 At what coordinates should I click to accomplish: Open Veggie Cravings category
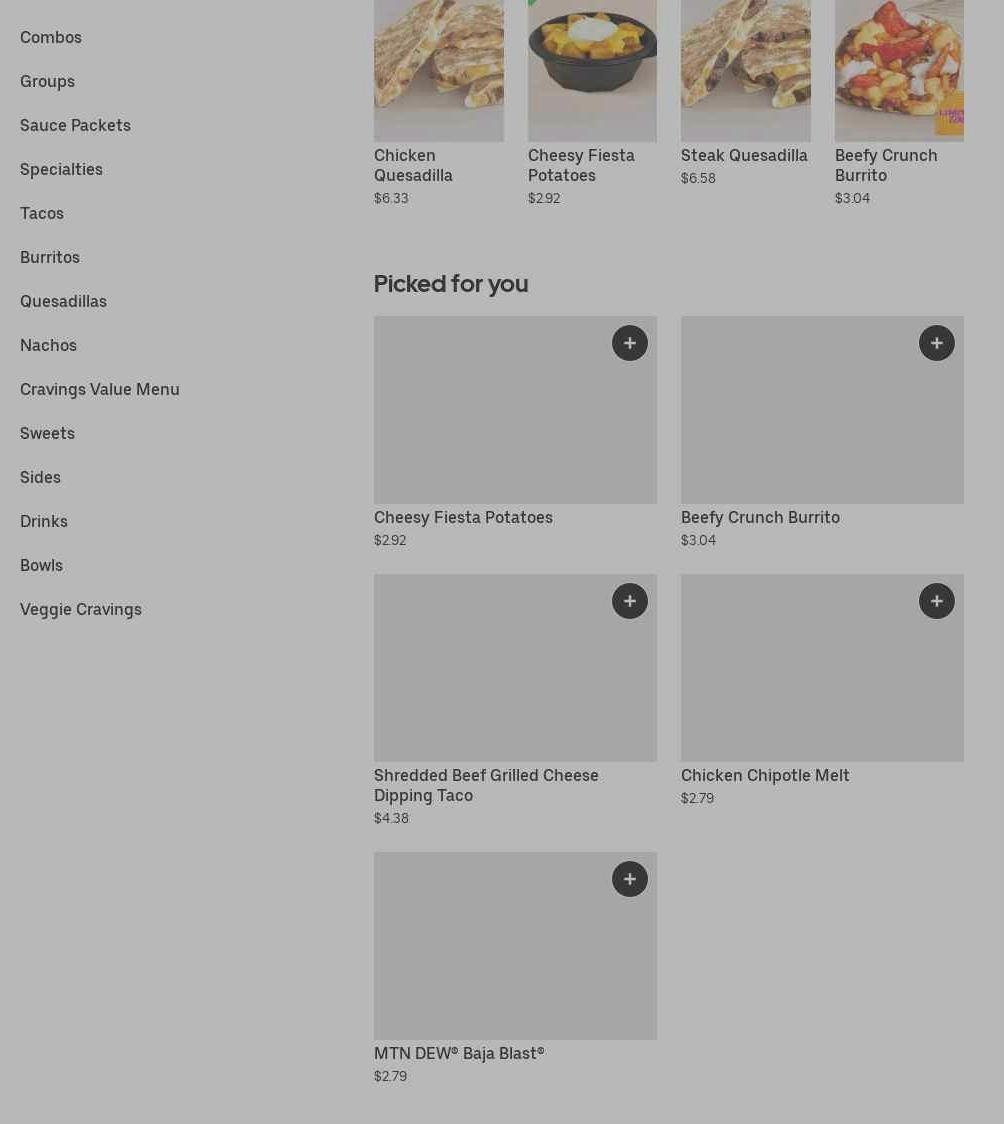(81, 609)
